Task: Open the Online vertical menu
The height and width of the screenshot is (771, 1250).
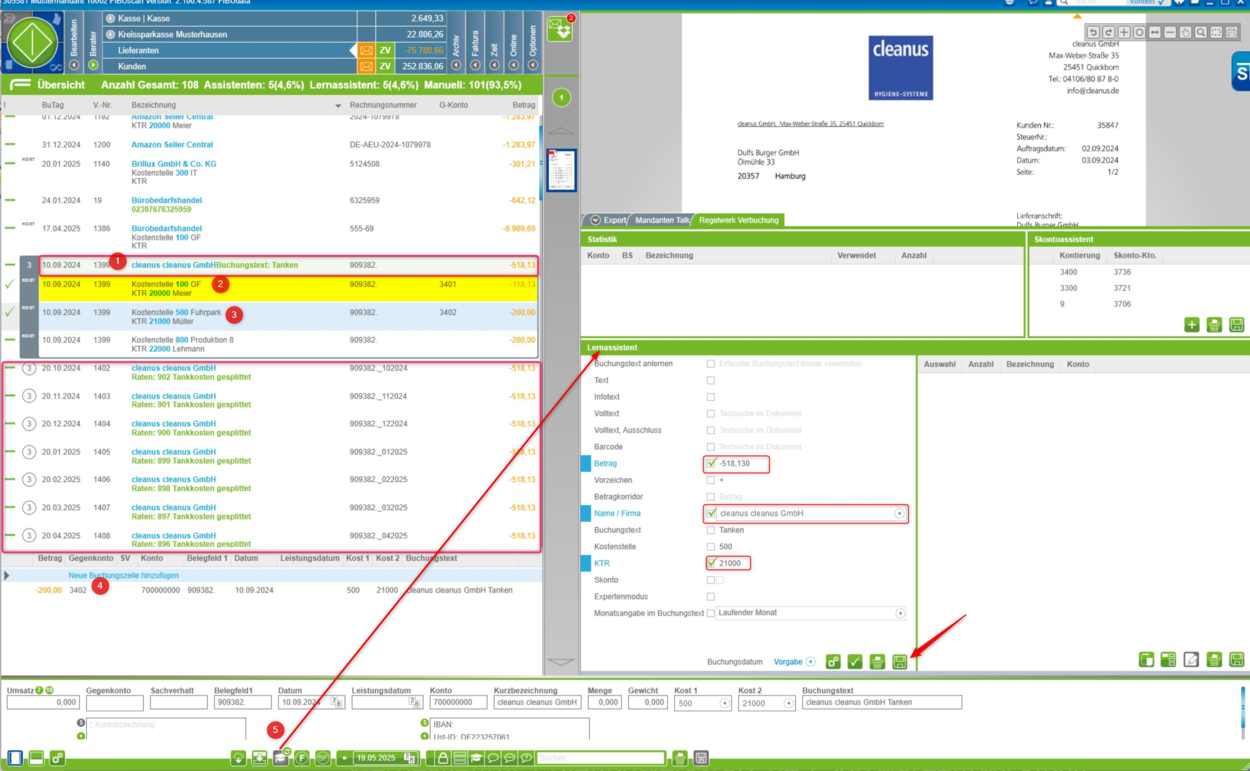Action: pos(513,42)
